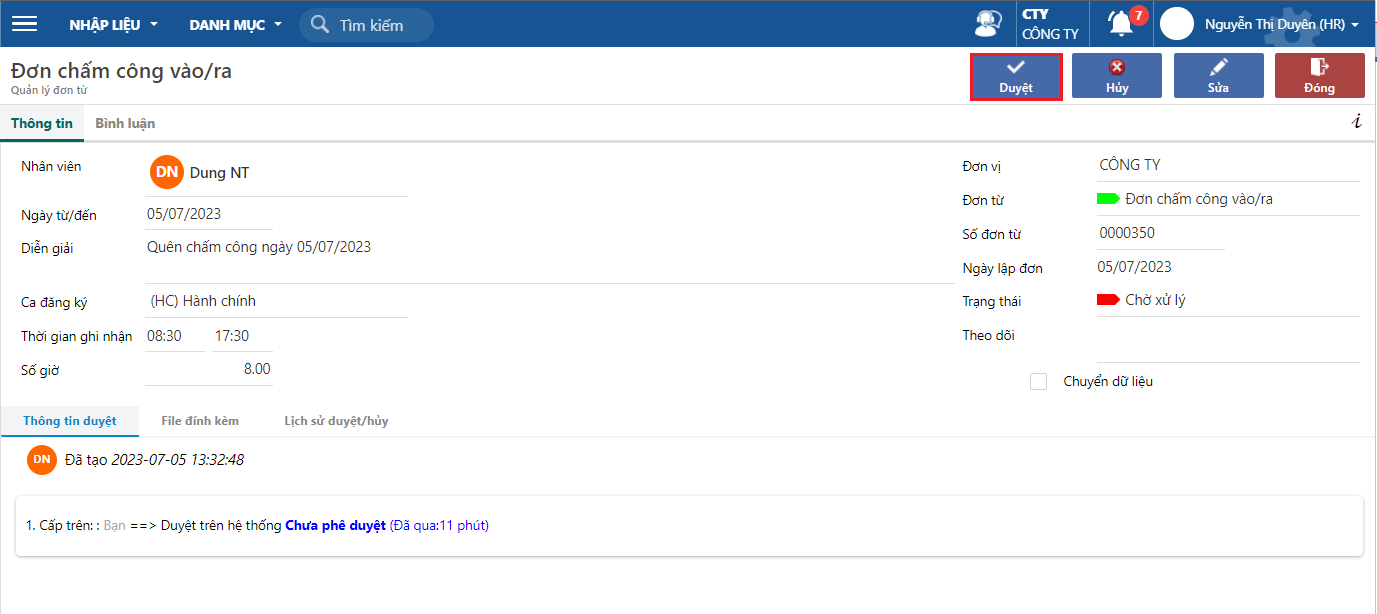
Task: Click the magnifier search icon
Action: (320, 24)
